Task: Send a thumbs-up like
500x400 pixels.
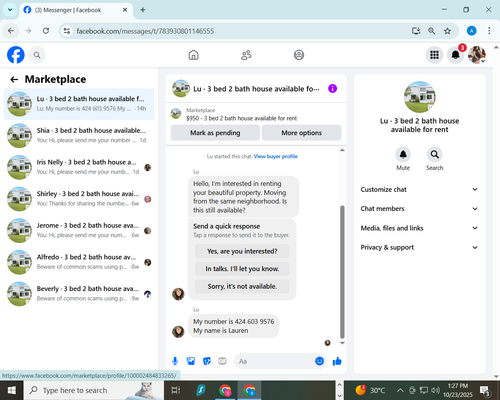Action: pos(337,361)
